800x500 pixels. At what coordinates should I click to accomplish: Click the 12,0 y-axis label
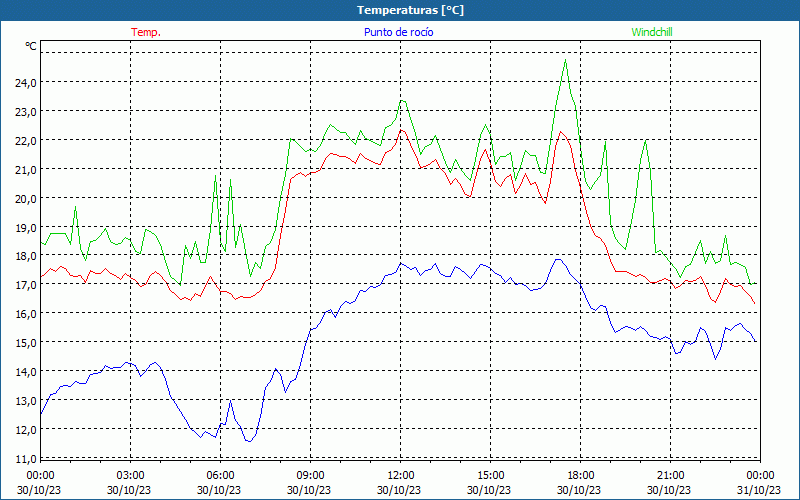tap(26, 430)
